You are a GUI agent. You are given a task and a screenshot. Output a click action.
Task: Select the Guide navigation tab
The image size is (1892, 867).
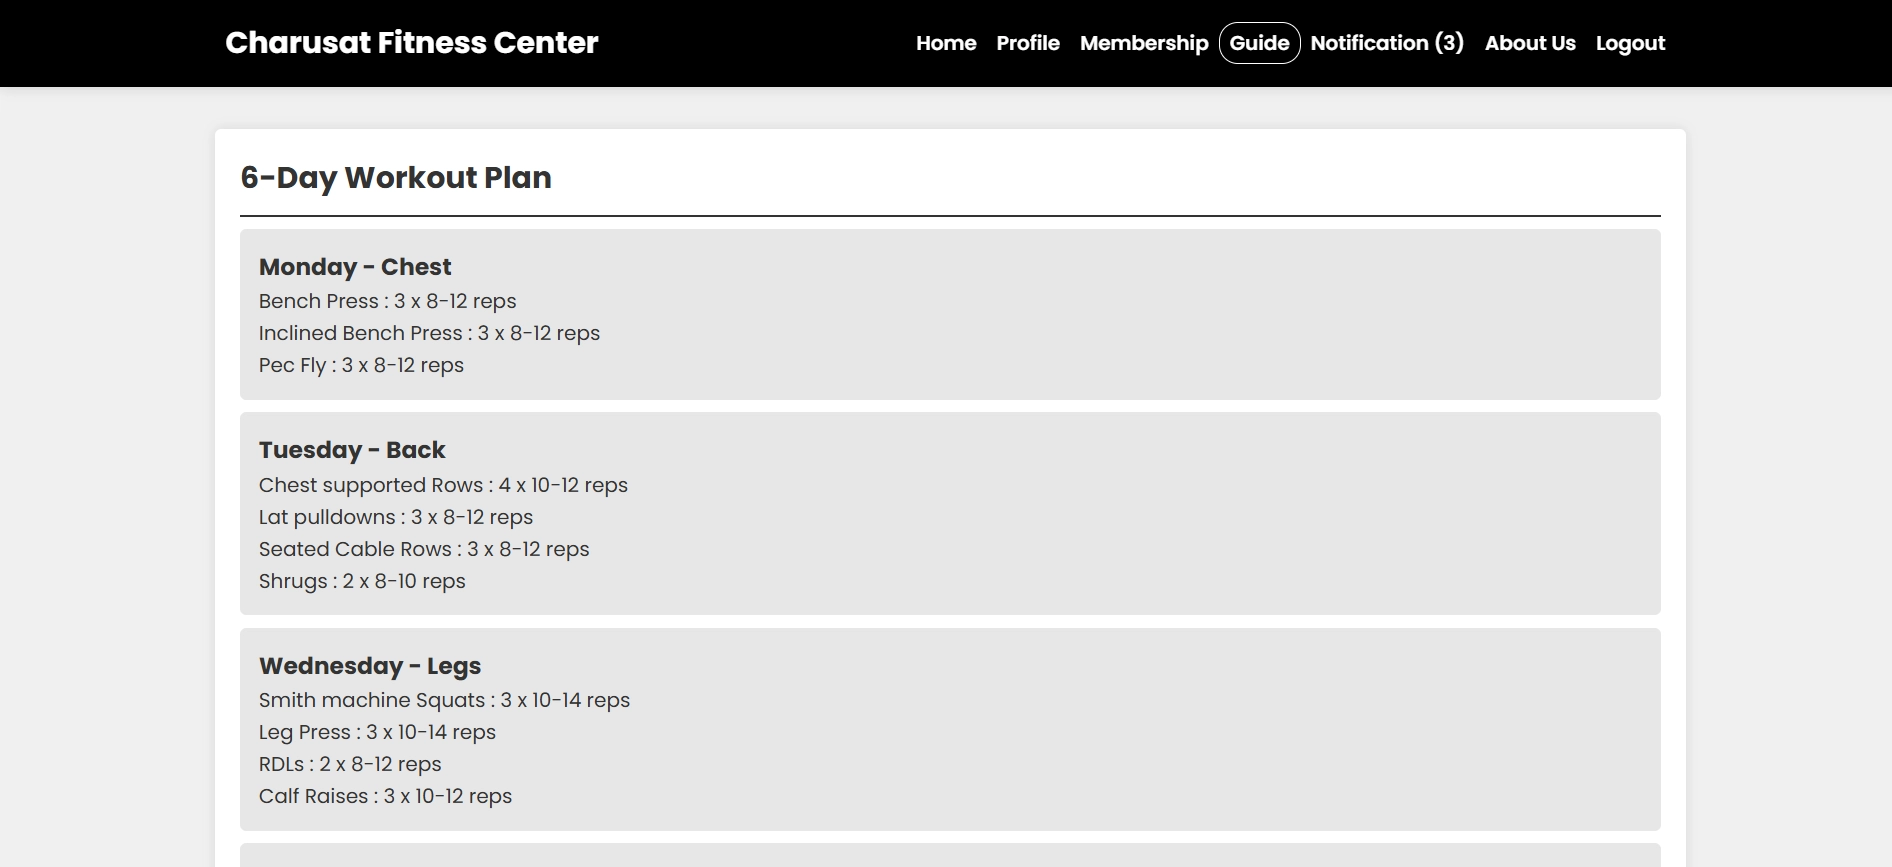click(x=1259, y=43)
